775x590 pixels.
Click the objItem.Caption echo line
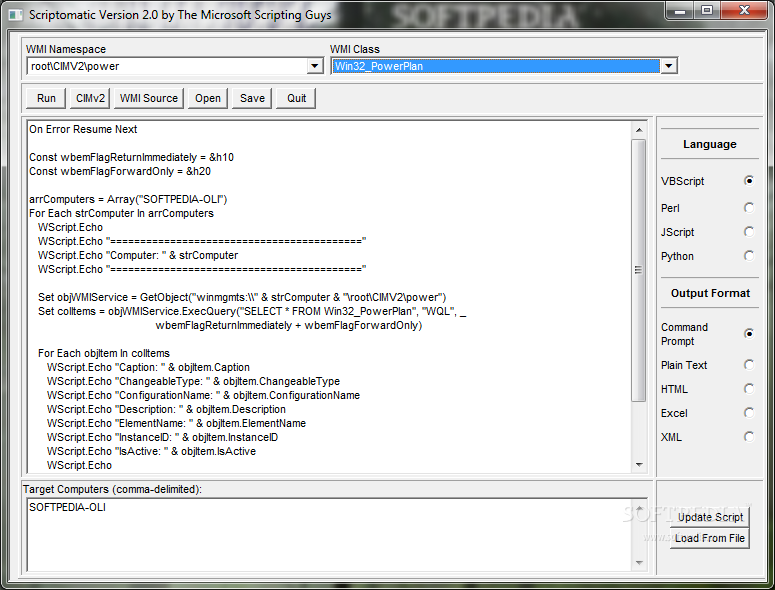click(x=148, y=368)
